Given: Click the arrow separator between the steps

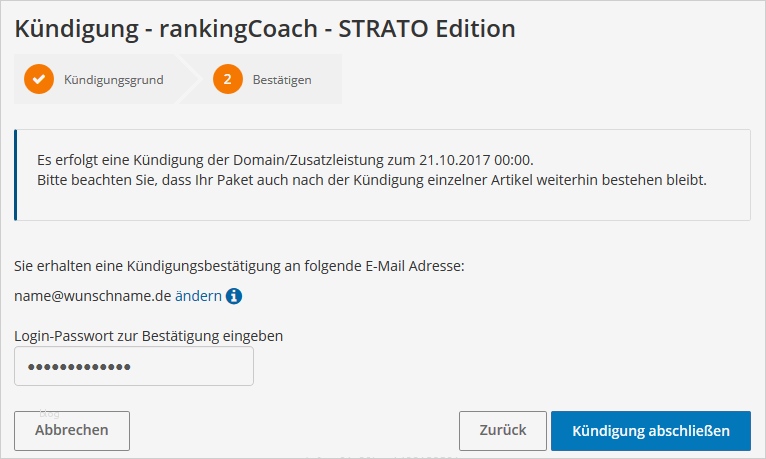Looking at the screenshot, I should click(189, 79).
